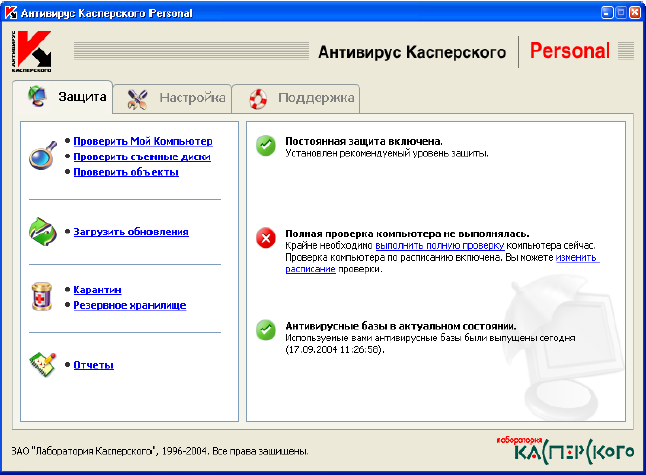Click the database date 17.09.2004 text
The height and width of the screenshot is (475, 646).
coord(335,350)
